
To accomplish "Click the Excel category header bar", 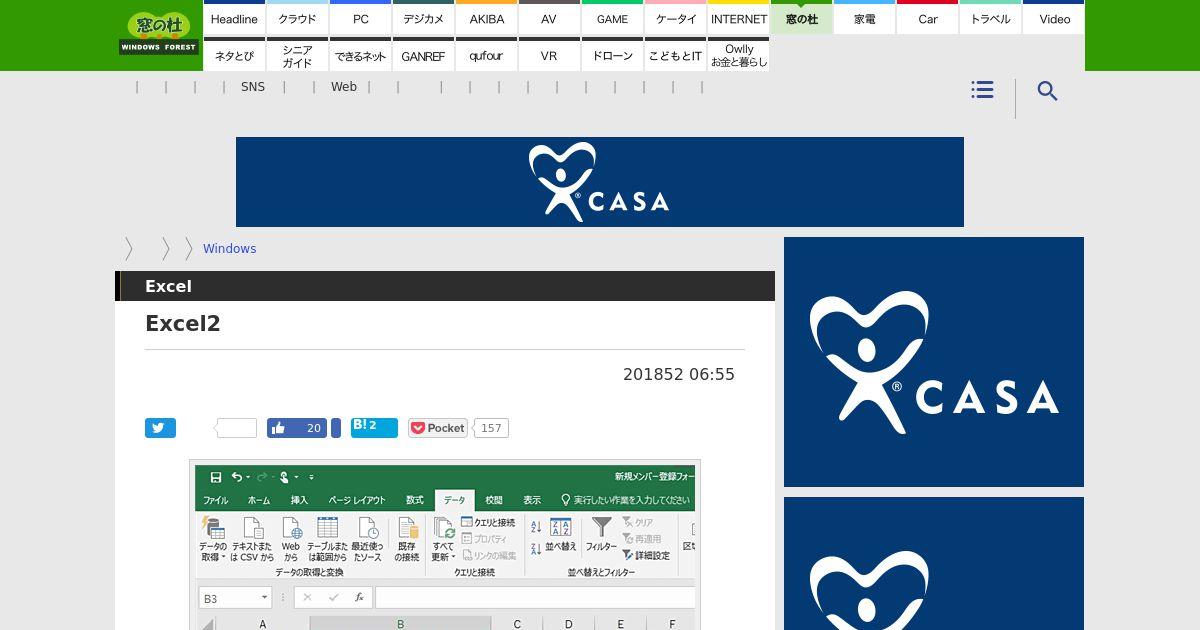I will 445,286.
